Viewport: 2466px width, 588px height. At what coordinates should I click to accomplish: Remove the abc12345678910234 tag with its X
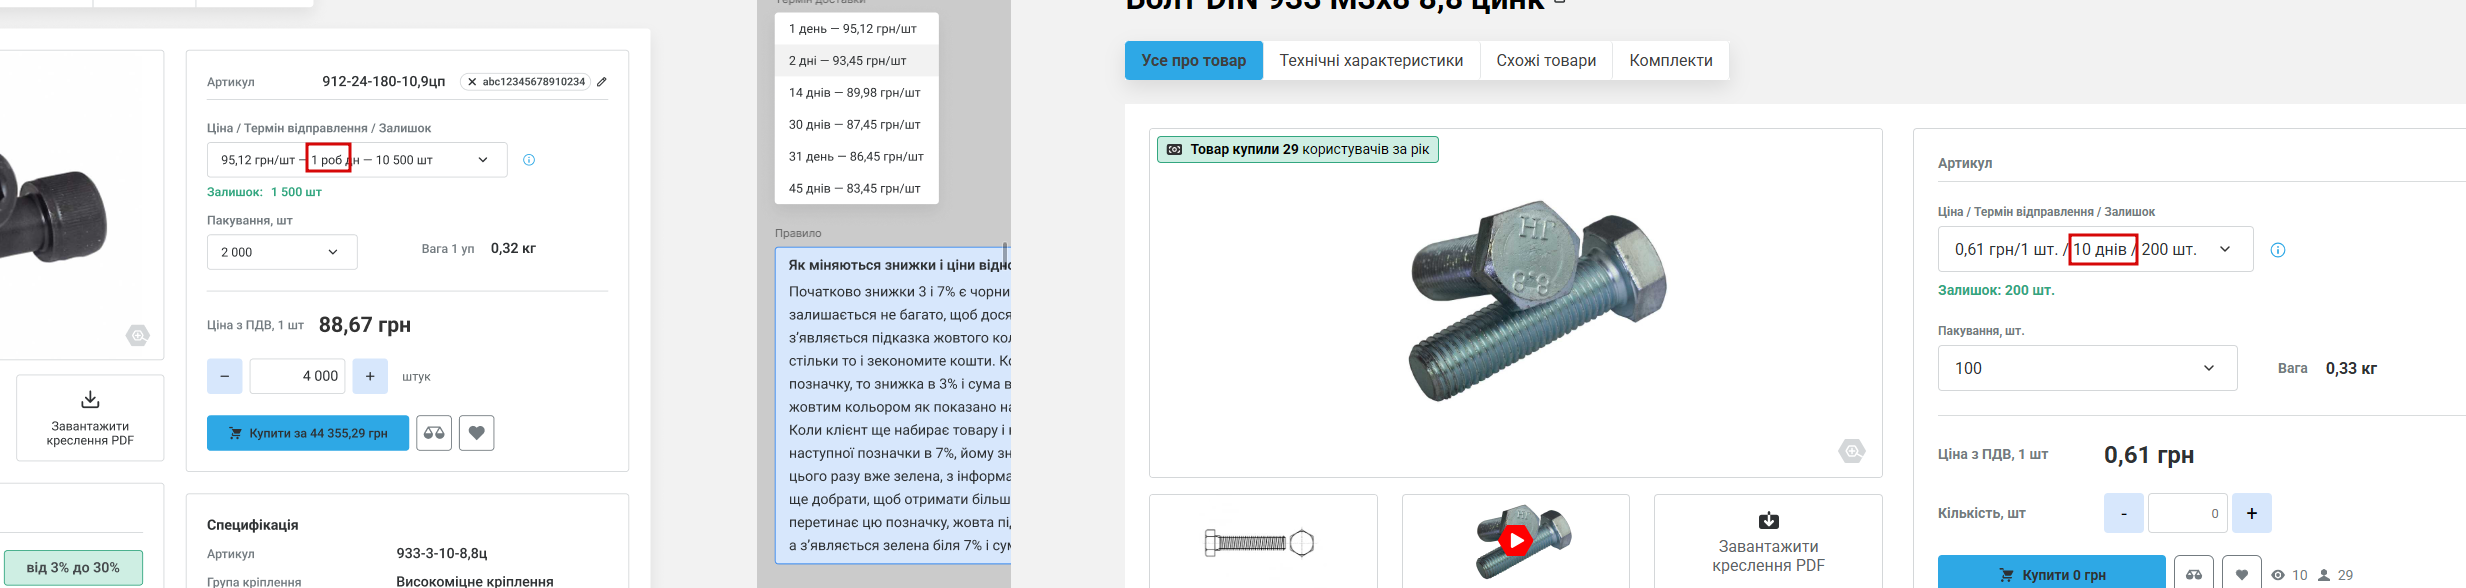click(x=472, y=82)
